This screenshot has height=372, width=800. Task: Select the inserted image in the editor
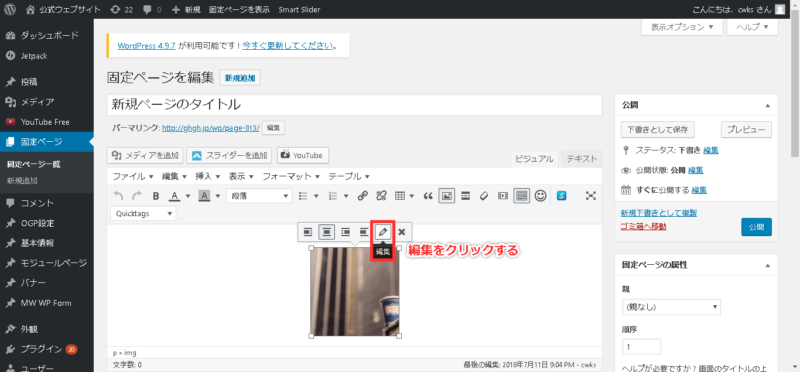355,291
